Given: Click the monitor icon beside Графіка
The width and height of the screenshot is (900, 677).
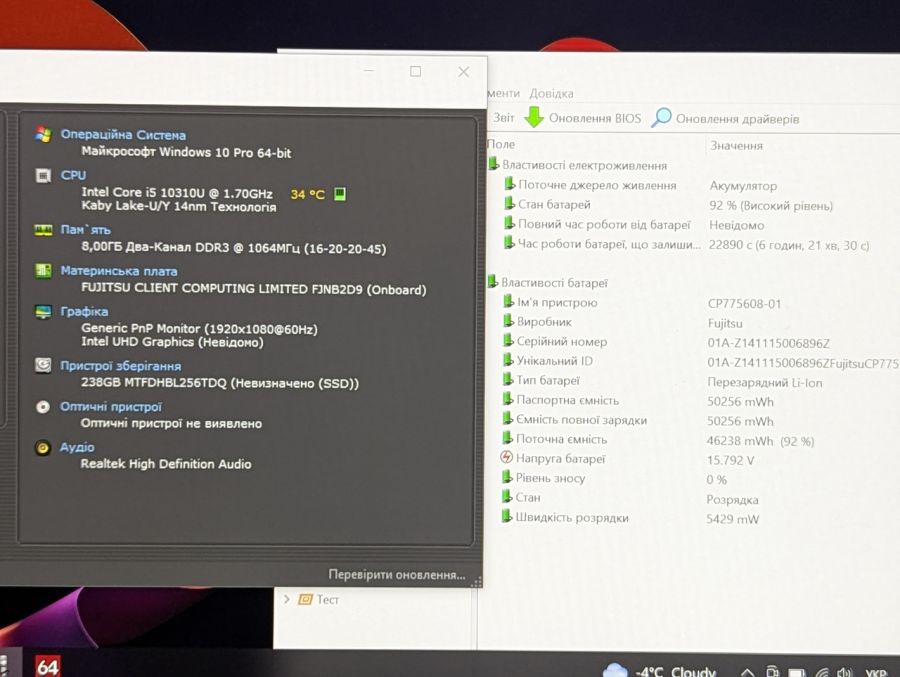Looking at the screenshot, I should click(x=43, y=312).
